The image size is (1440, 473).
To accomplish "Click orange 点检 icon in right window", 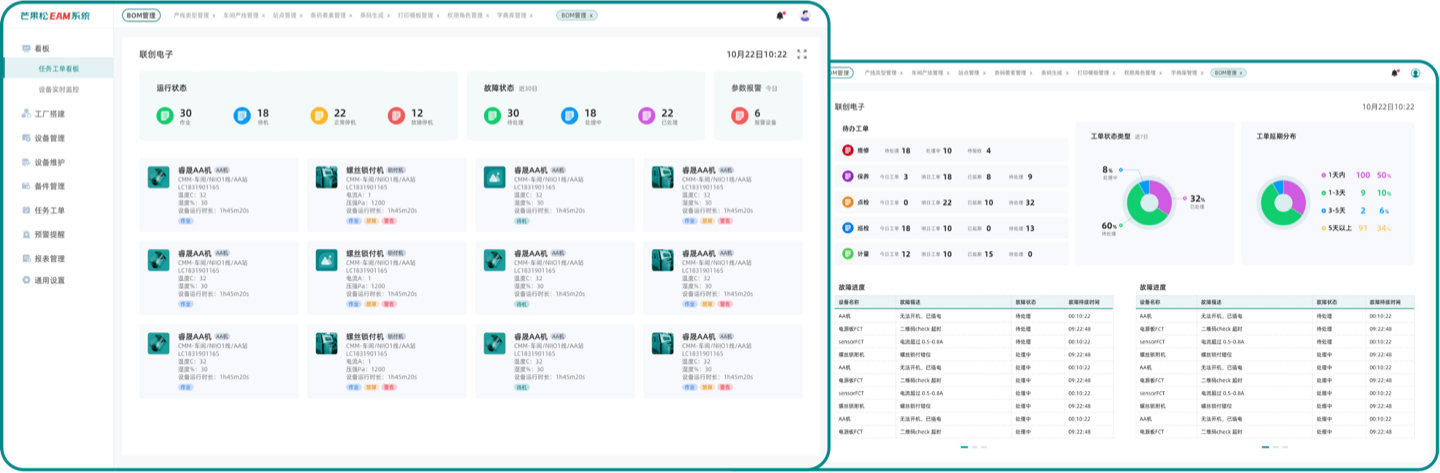I will [848, 202].
